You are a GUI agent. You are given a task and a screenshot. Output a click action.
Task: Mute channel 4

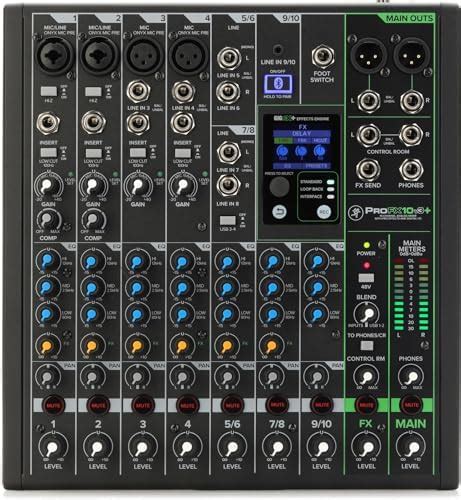click(187, 405)
